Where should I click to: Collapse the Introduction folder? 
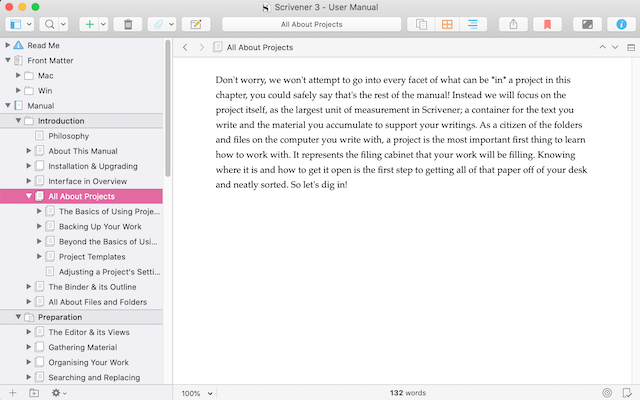[18, 121]
